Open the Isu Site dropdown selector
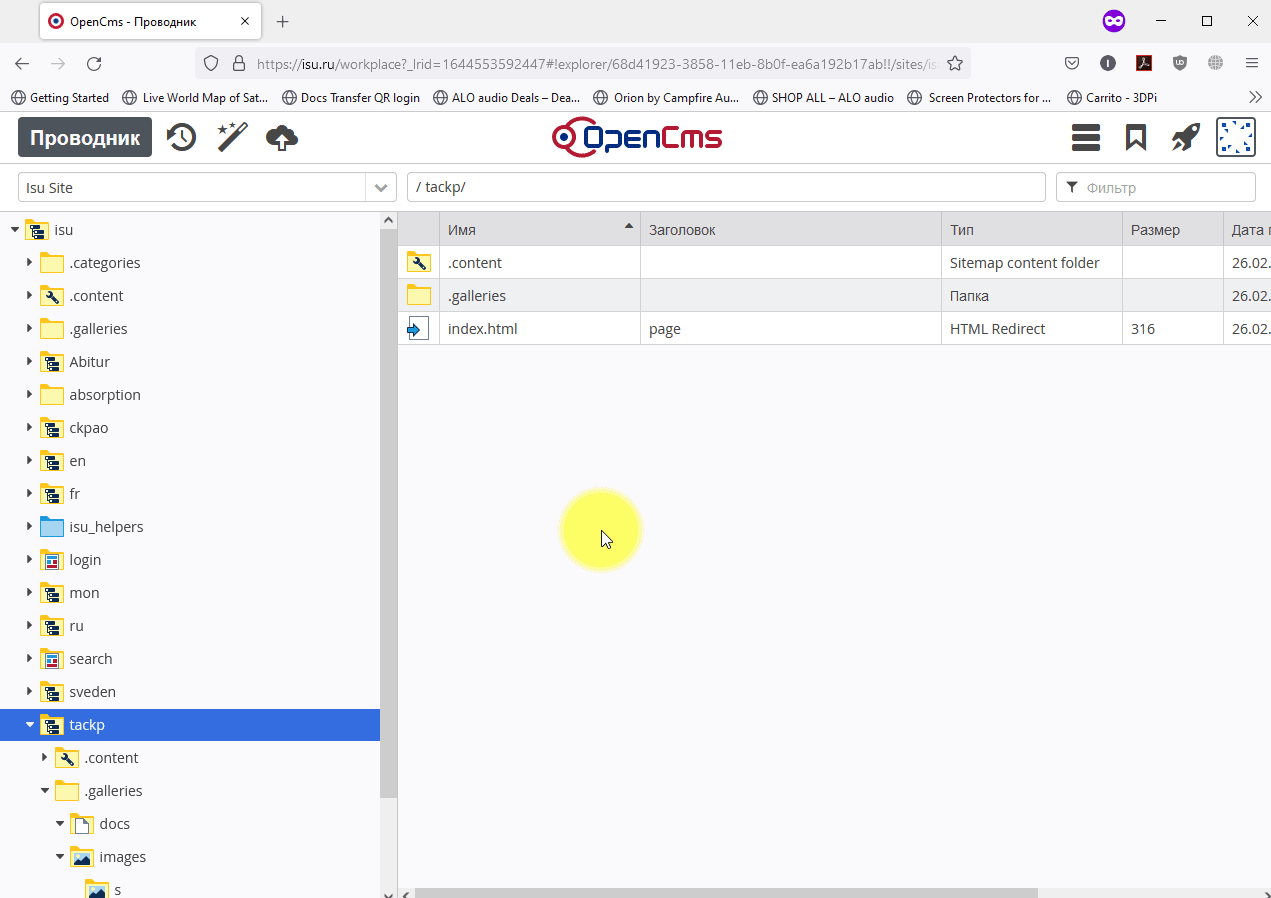This screenshot has height=898, width=1271. (x=380, y=186)
